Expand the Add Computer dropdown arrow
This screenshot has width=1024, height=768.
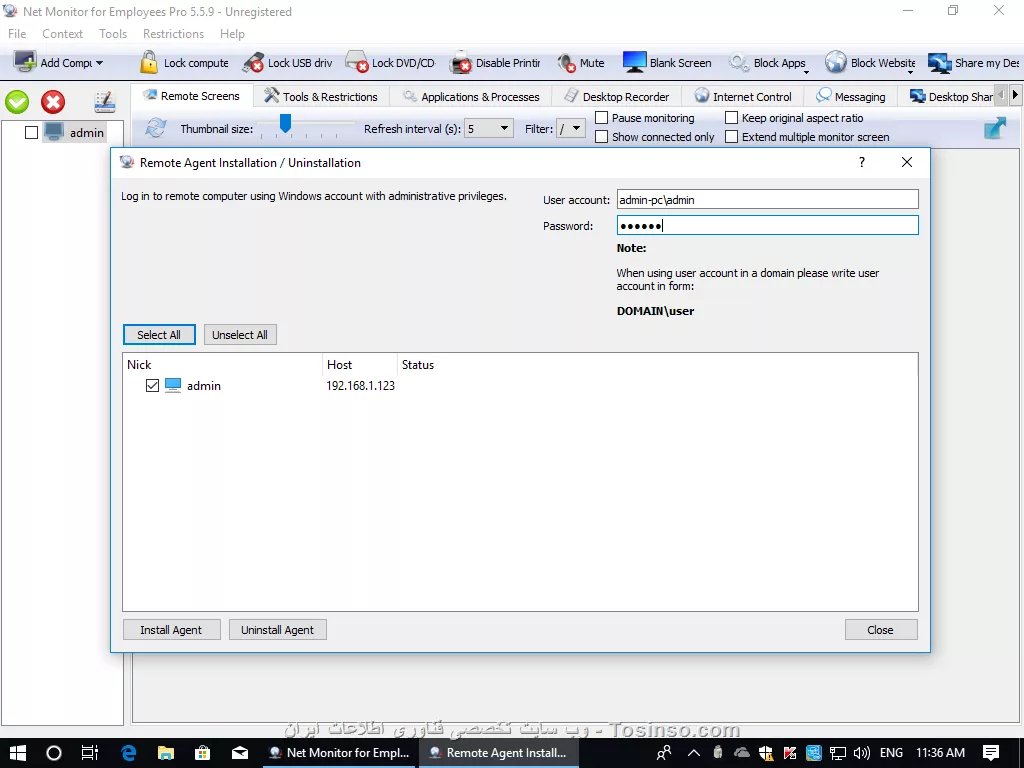point(99,63)
